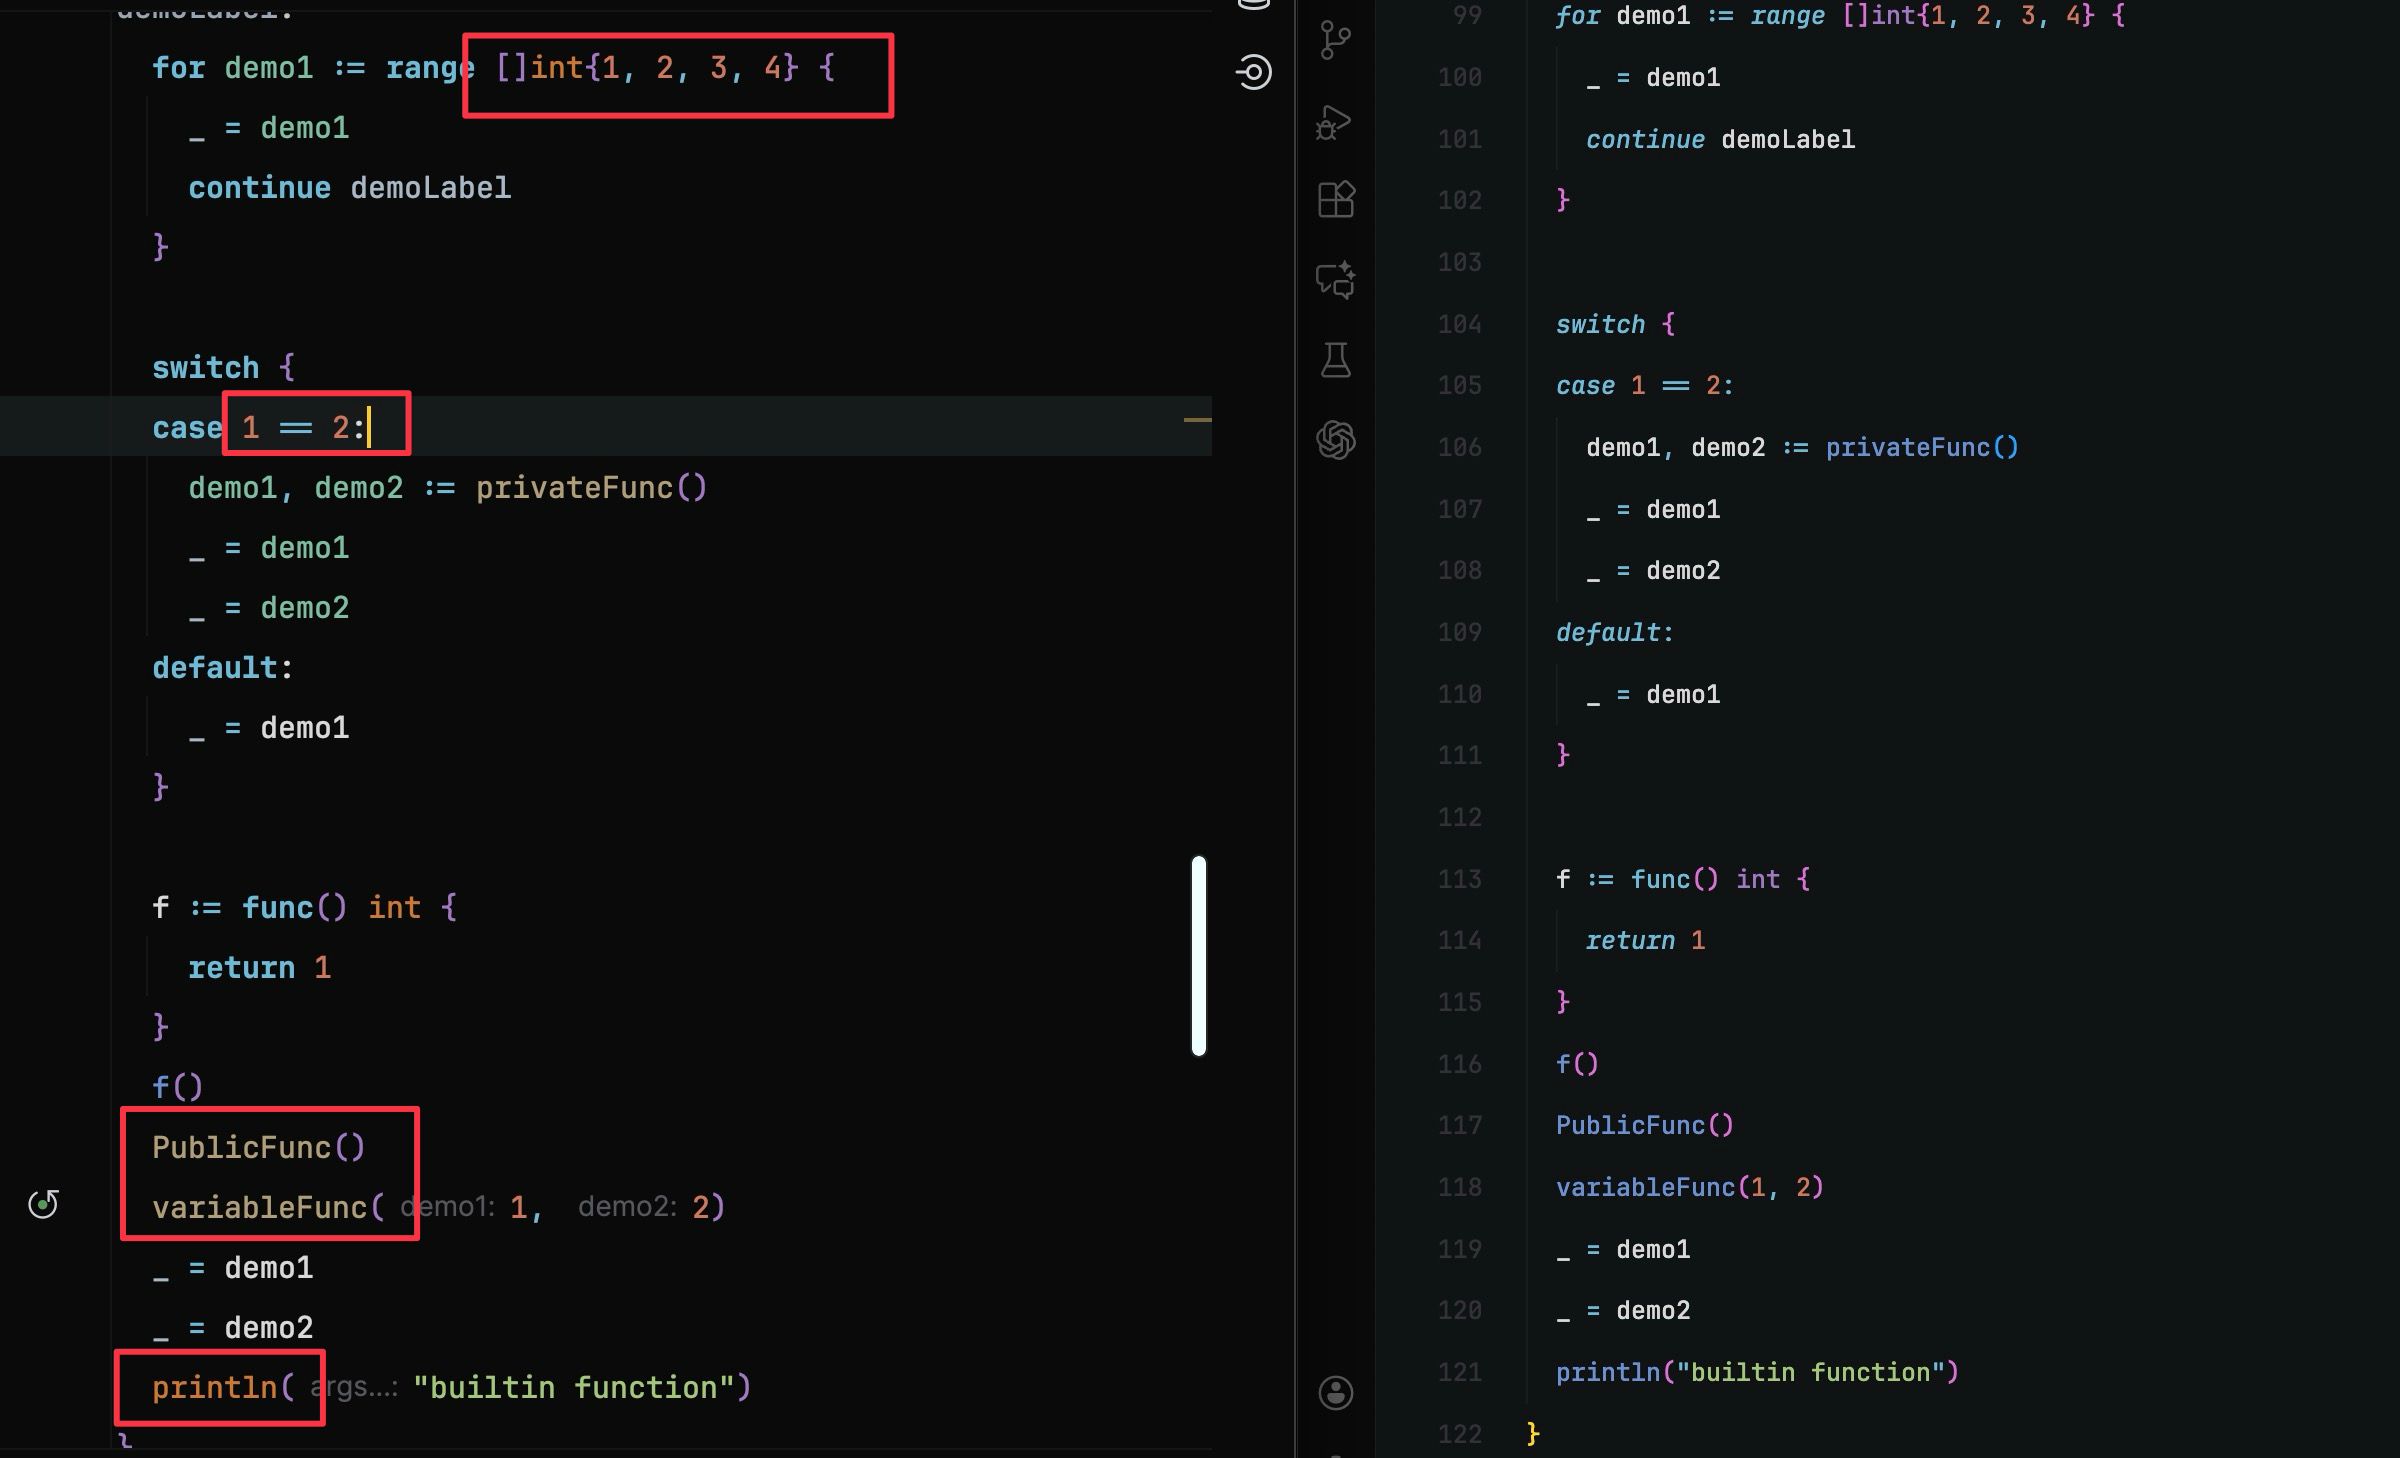Image resolution: width=2400 pixels, height=1458 pixels.
Task: Click the 'args...:' inlay hint in println
Action: [x=354, y=1387]
